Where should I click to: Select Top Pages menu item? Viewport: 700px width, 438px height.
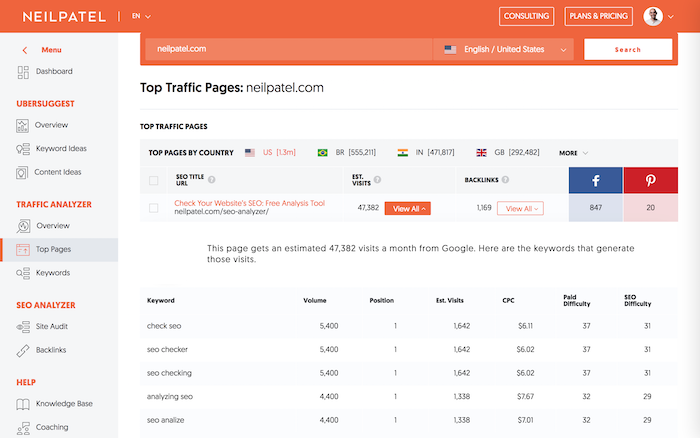pos(53,250)
